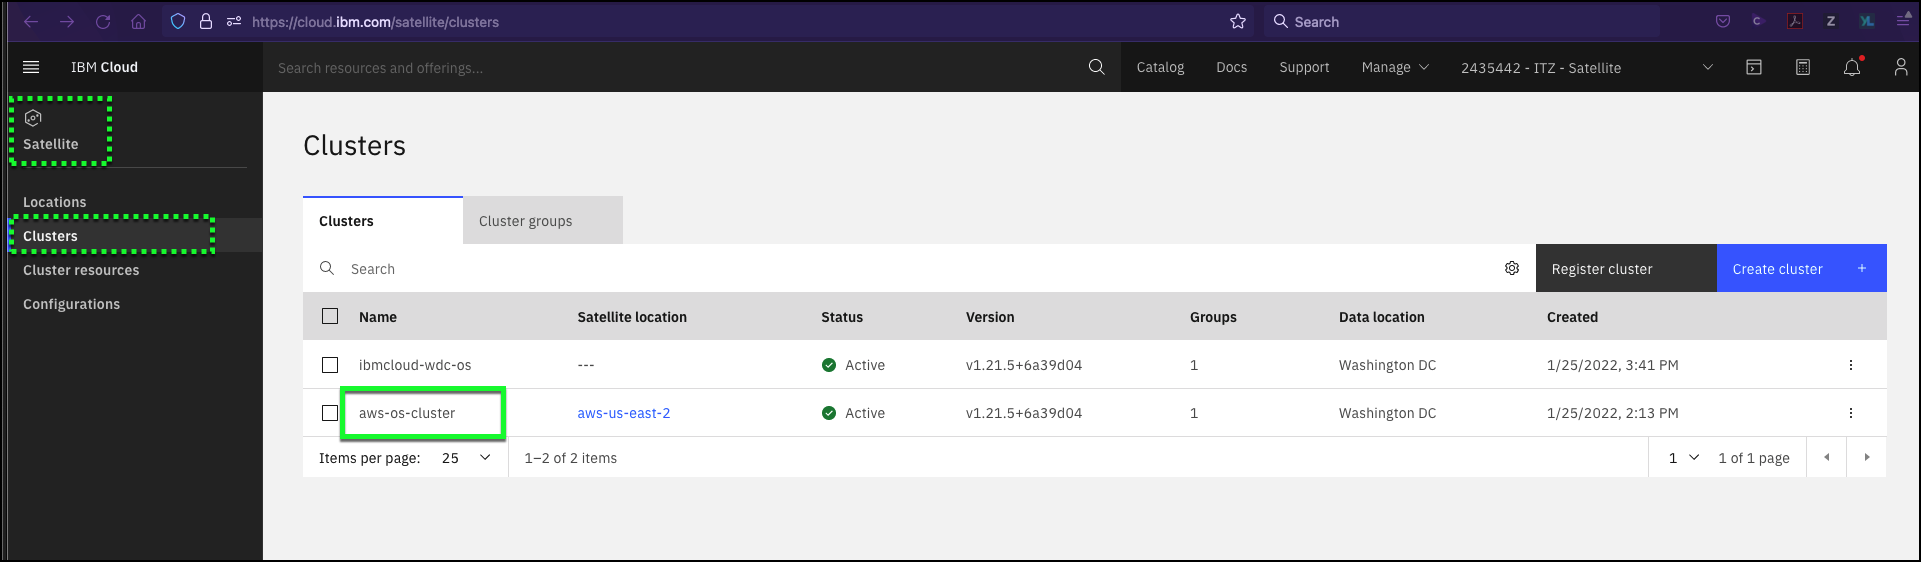The height and width of the screenshot is (562, 1921).
Task: Switch to the Cluster groups tab
Action: (x=543, y=220)
